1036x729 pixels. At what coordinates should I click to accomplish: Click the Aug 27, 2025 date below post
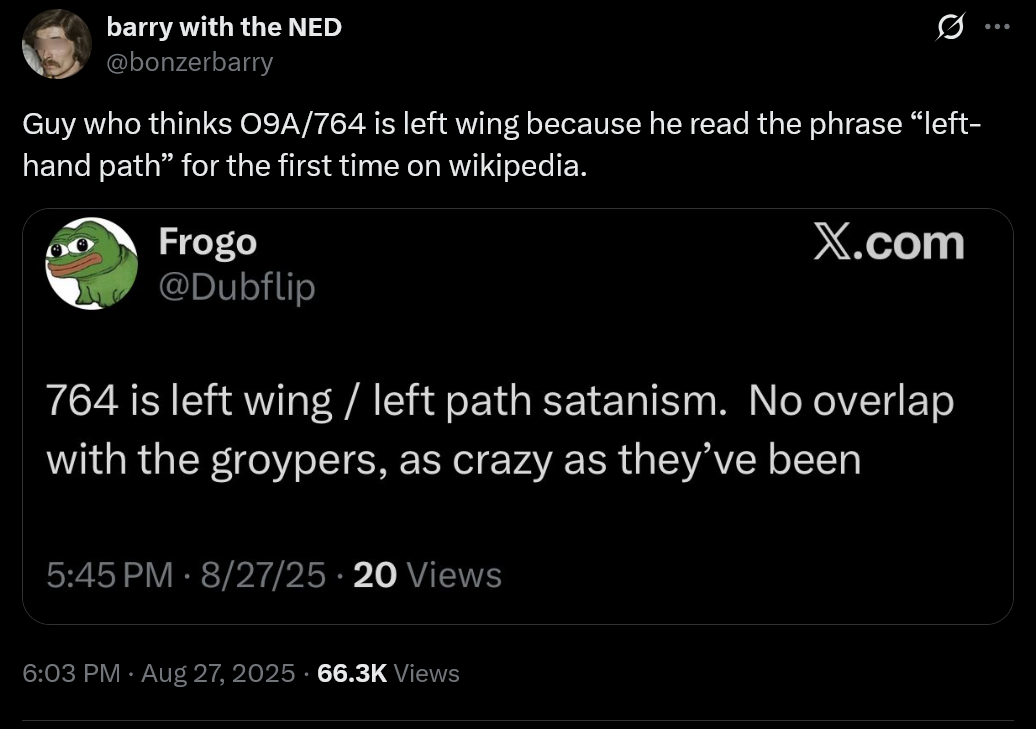click(218, 673)
